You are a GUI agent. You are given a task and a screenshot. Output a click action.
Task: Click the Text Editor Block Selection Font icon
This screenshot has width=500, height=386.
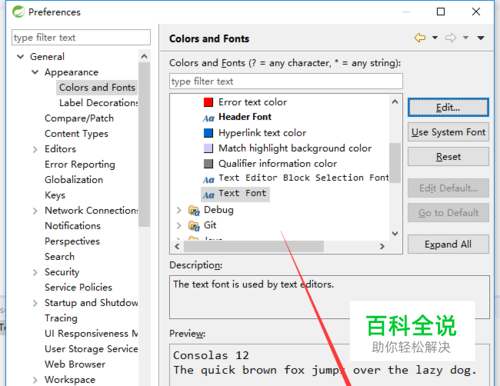(209, 180)
